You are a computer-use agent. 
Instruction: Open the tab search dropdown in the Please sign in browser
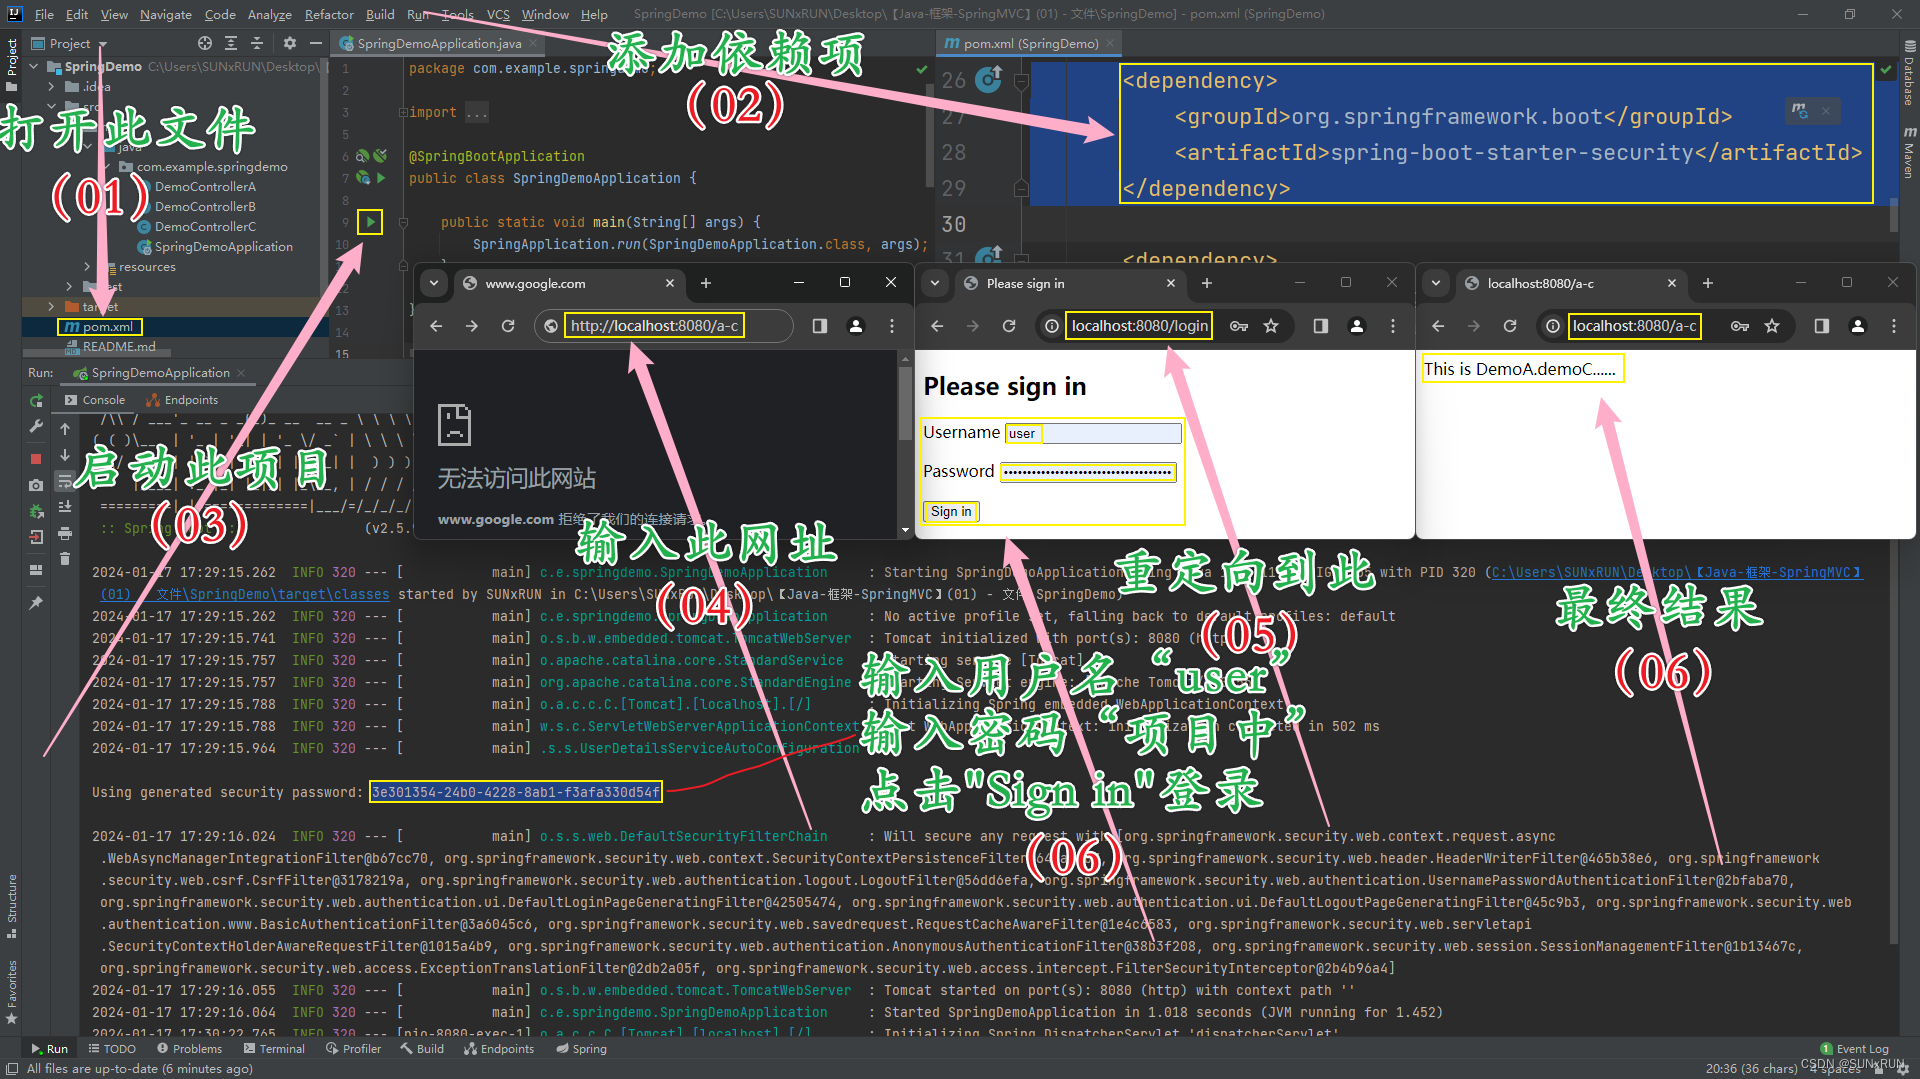click(935, 283)
